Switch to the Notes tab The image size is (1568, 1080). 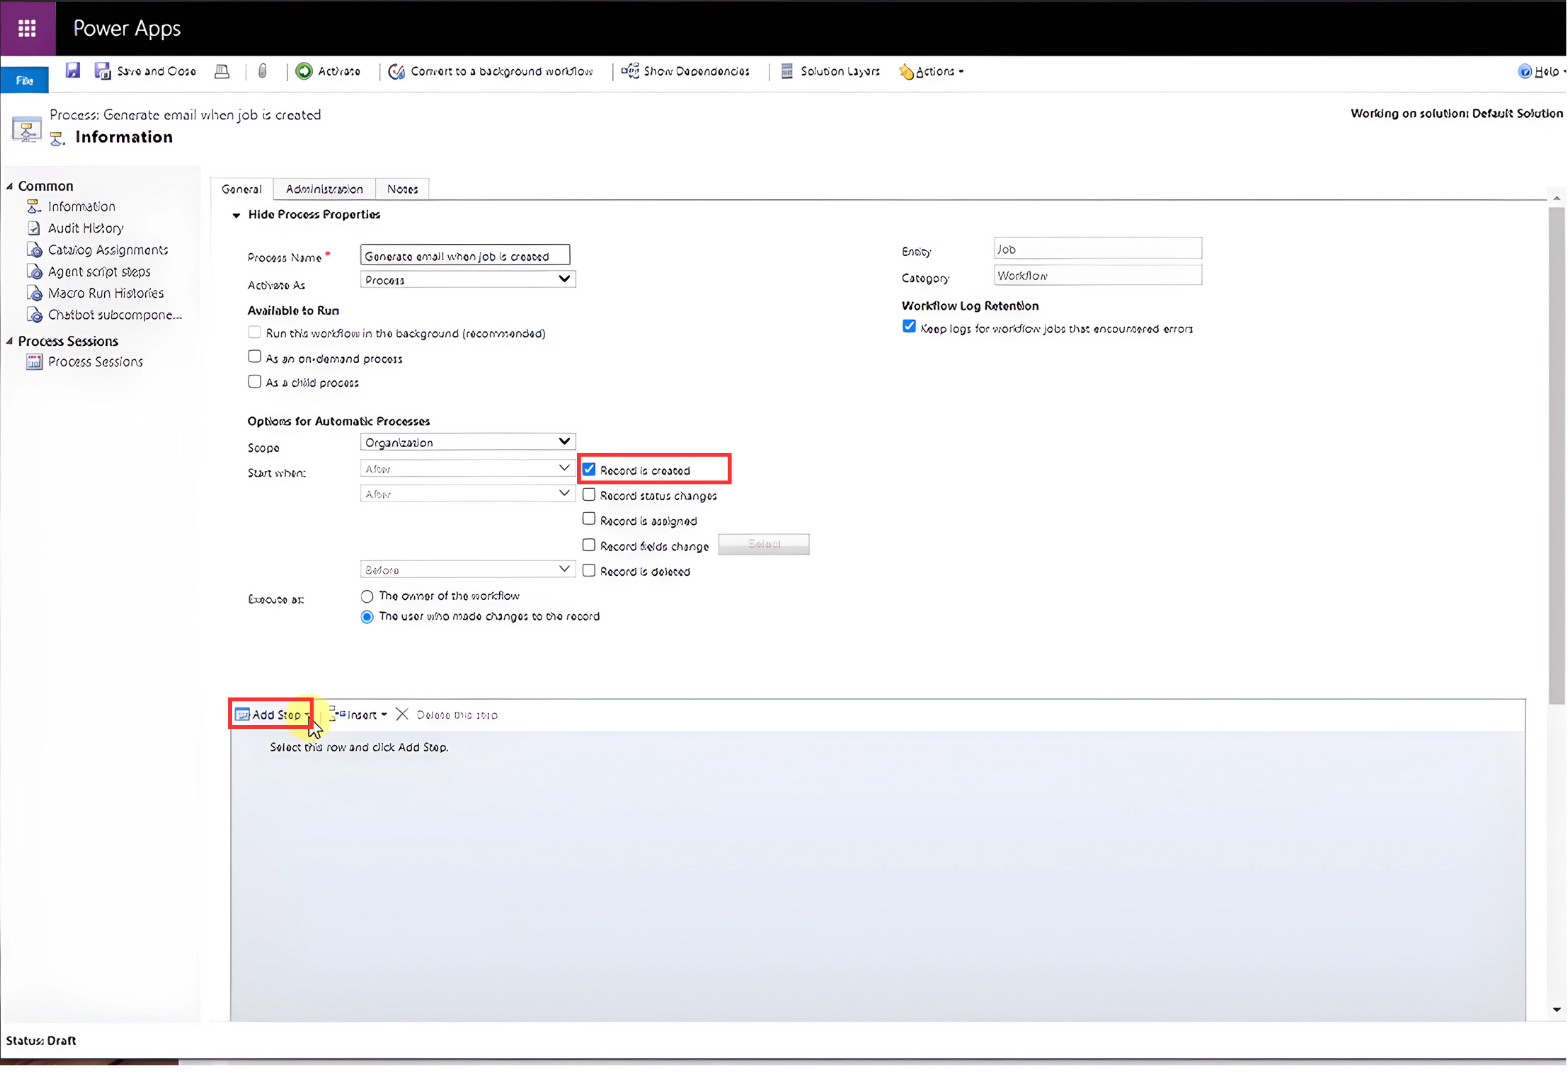[x=402, y=189]
